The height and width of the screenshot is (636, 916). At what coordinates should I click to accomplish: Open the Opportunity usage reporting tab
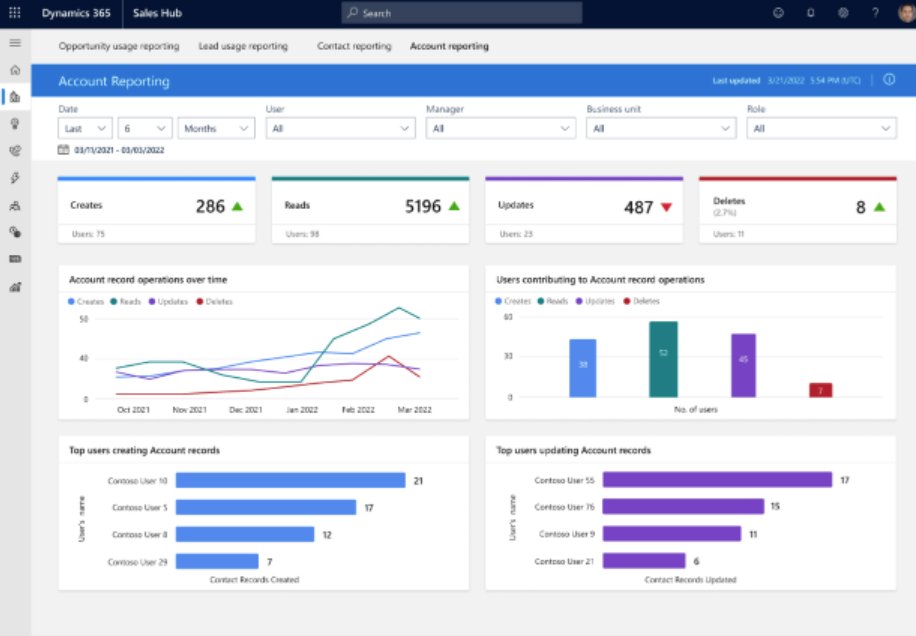tap(119, 46)
